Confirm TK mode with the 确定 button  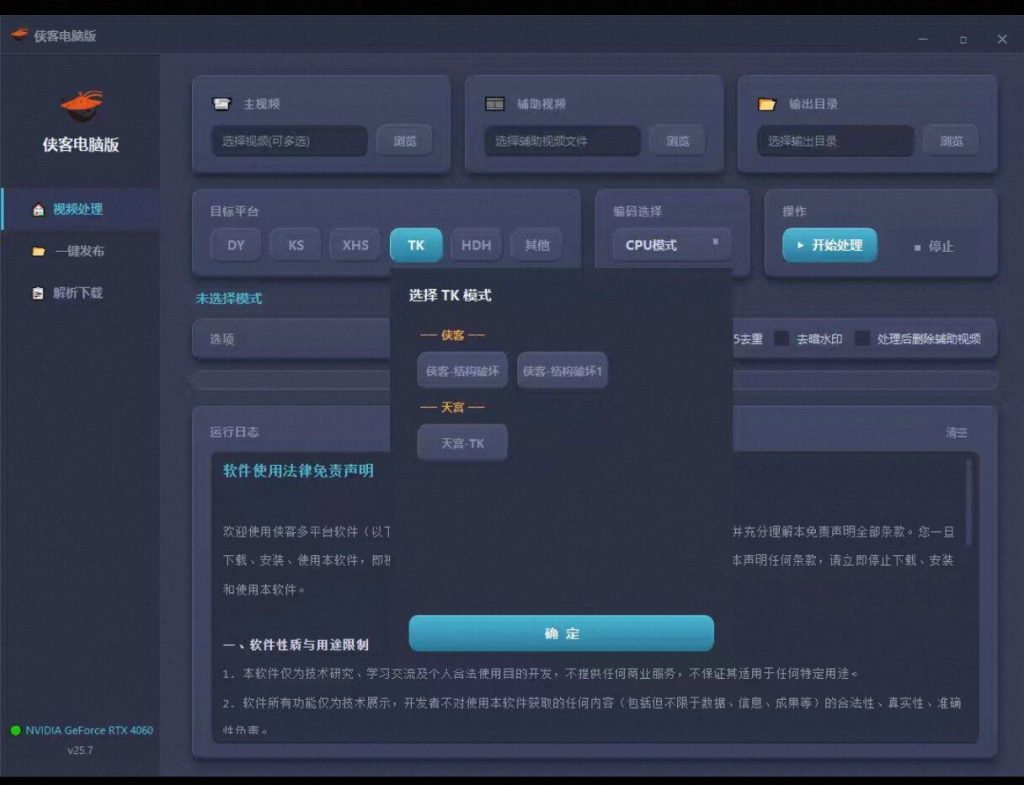click(x=561, y=633)
